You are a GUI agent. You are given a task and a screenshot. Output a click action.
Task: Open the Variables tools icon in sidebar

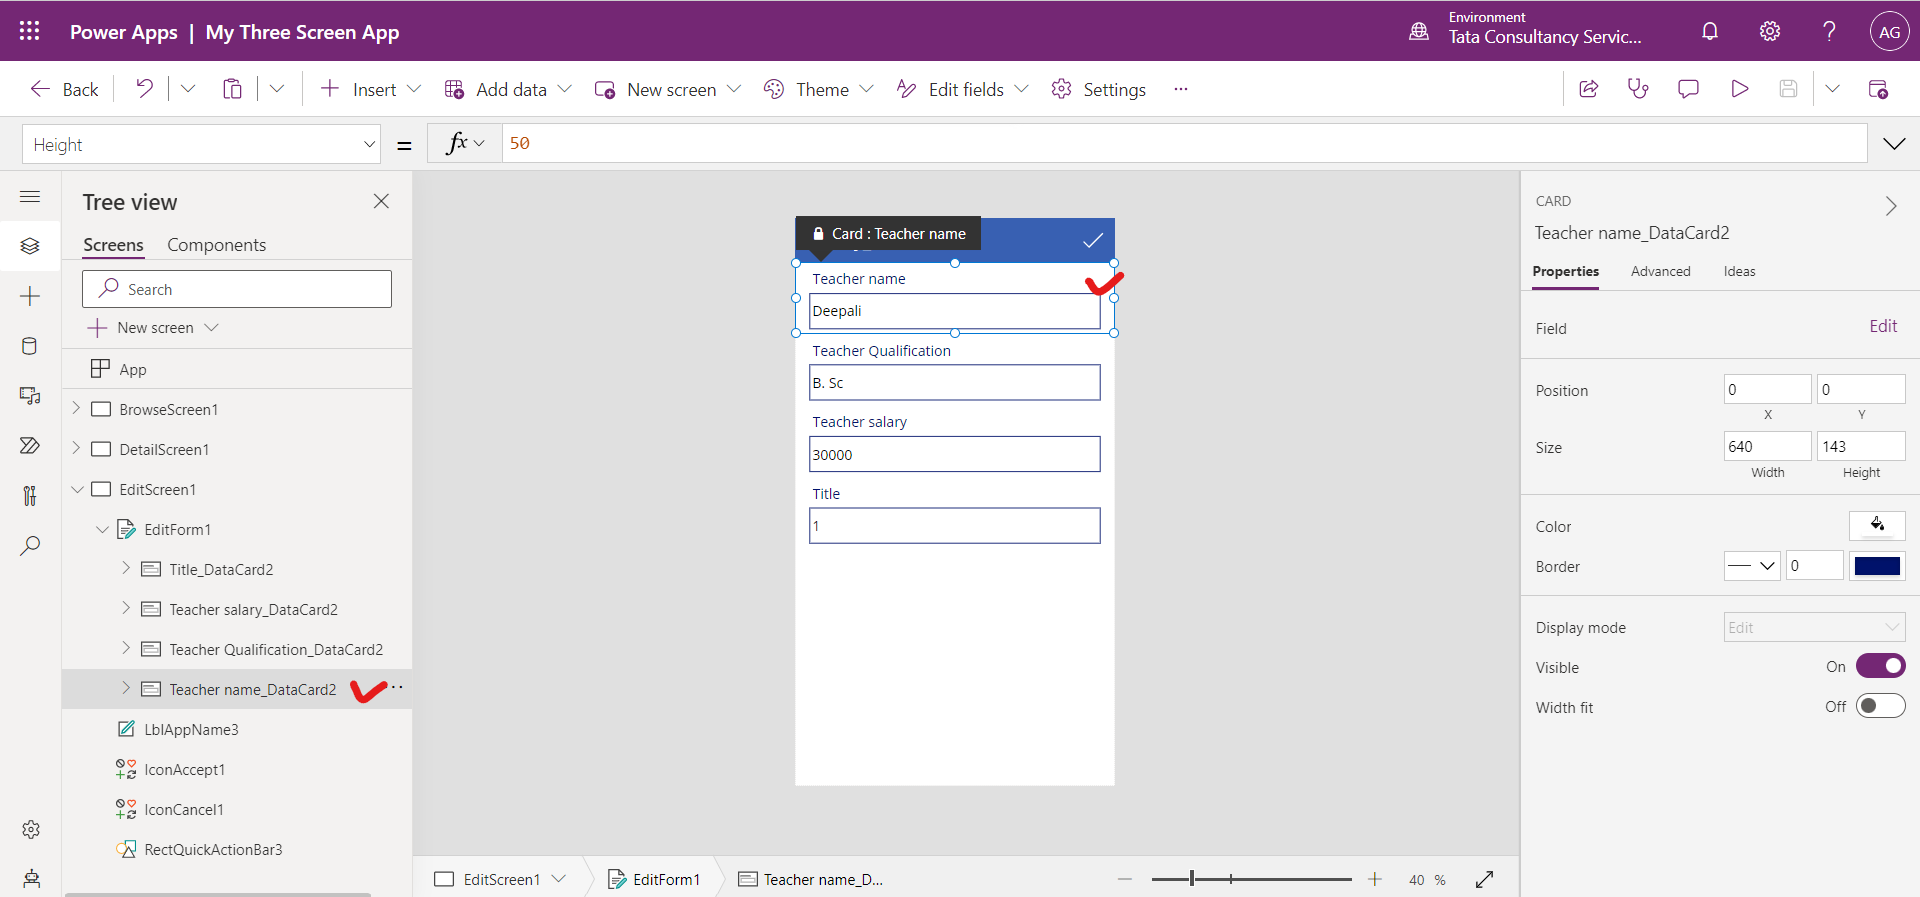30,495
